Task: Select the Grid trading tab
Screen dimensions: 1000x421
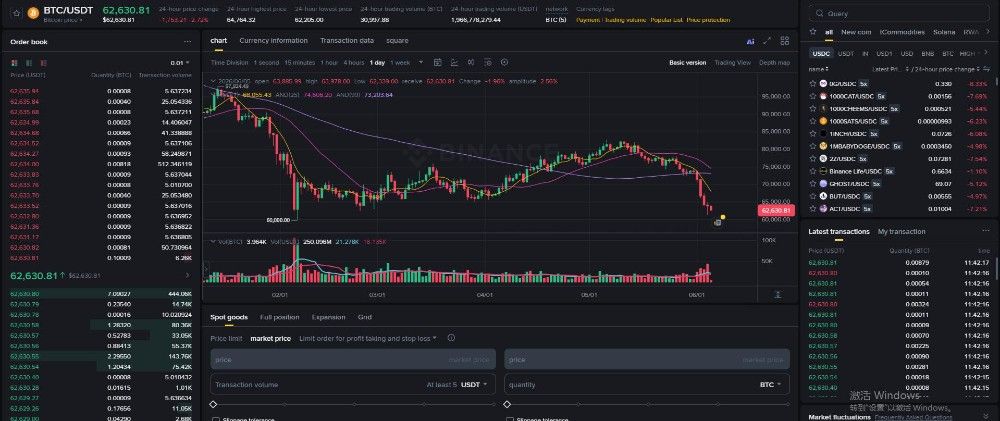Action: (365, 317)
